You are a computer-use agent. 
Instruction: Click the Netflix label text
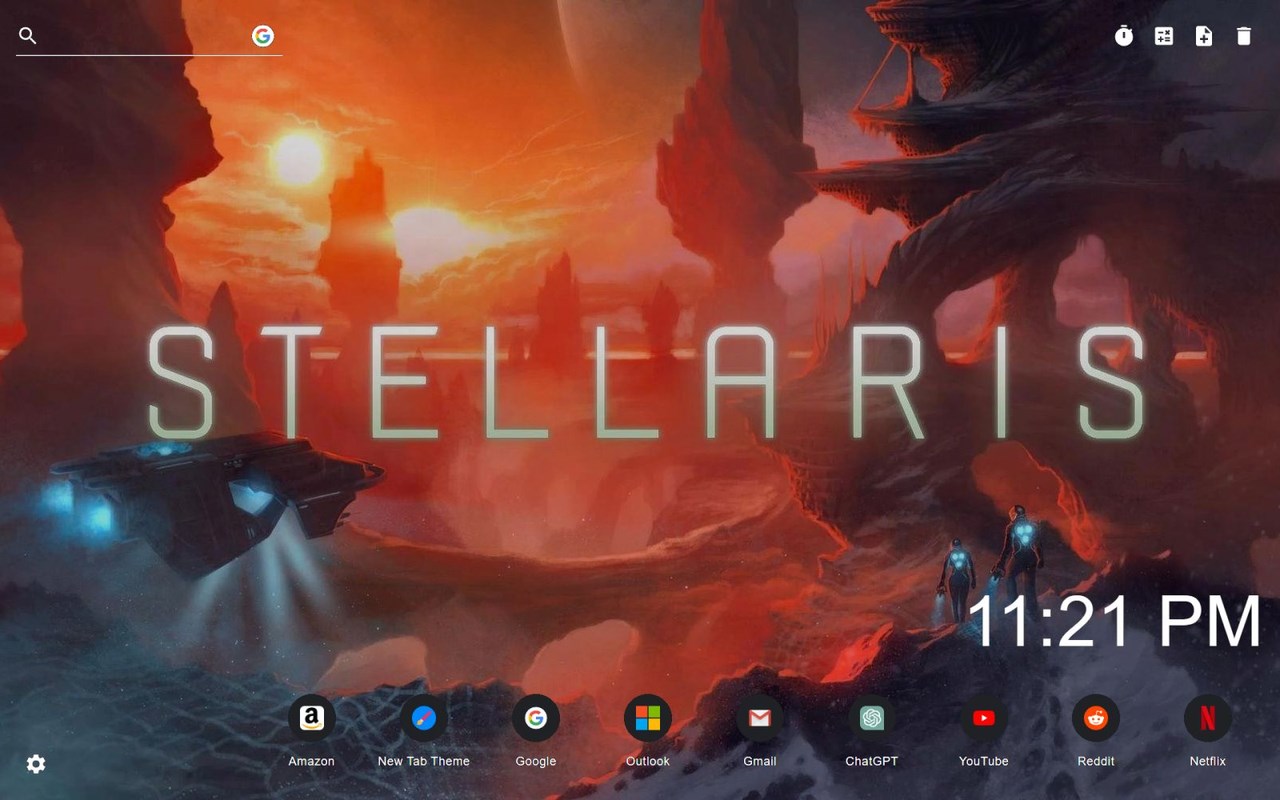coord(1208,761)
